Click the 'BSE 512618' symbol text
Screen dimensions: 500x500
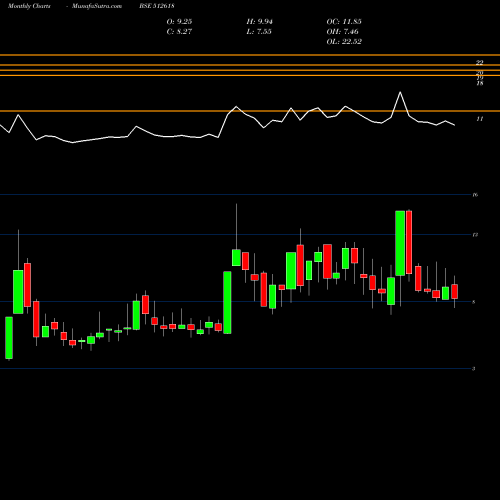[157, 6]
